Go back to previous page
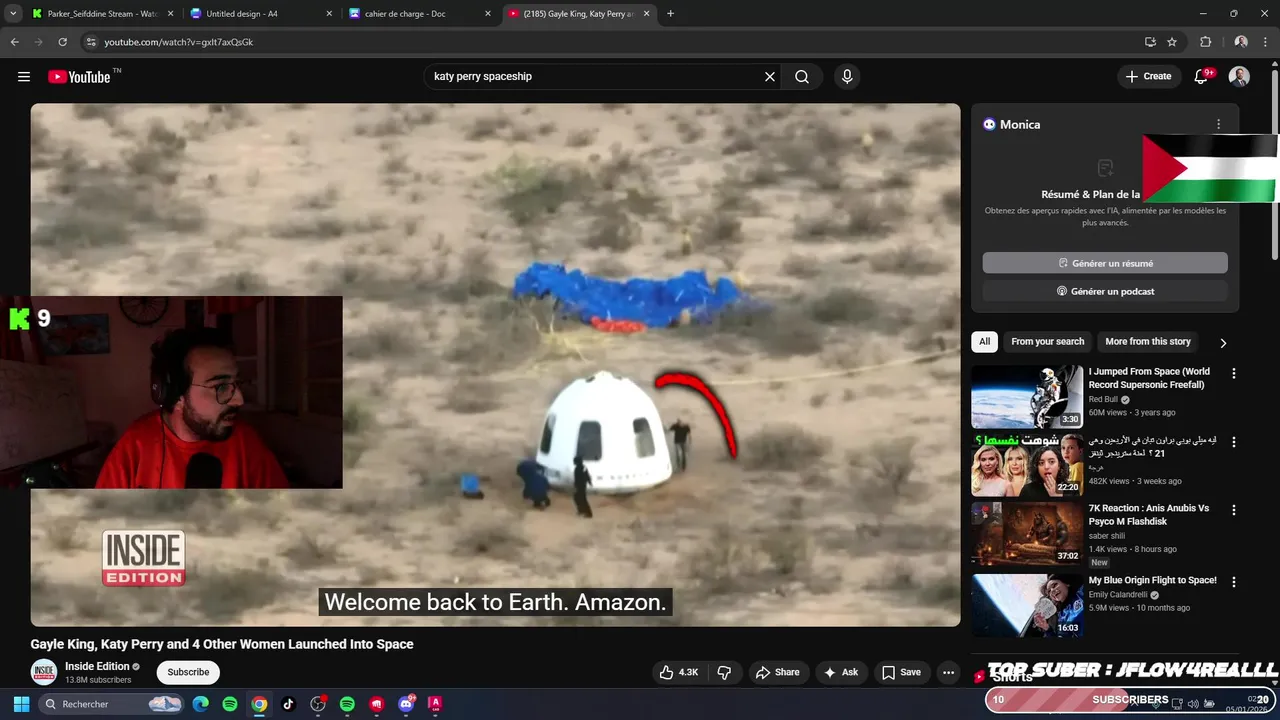 14,42
